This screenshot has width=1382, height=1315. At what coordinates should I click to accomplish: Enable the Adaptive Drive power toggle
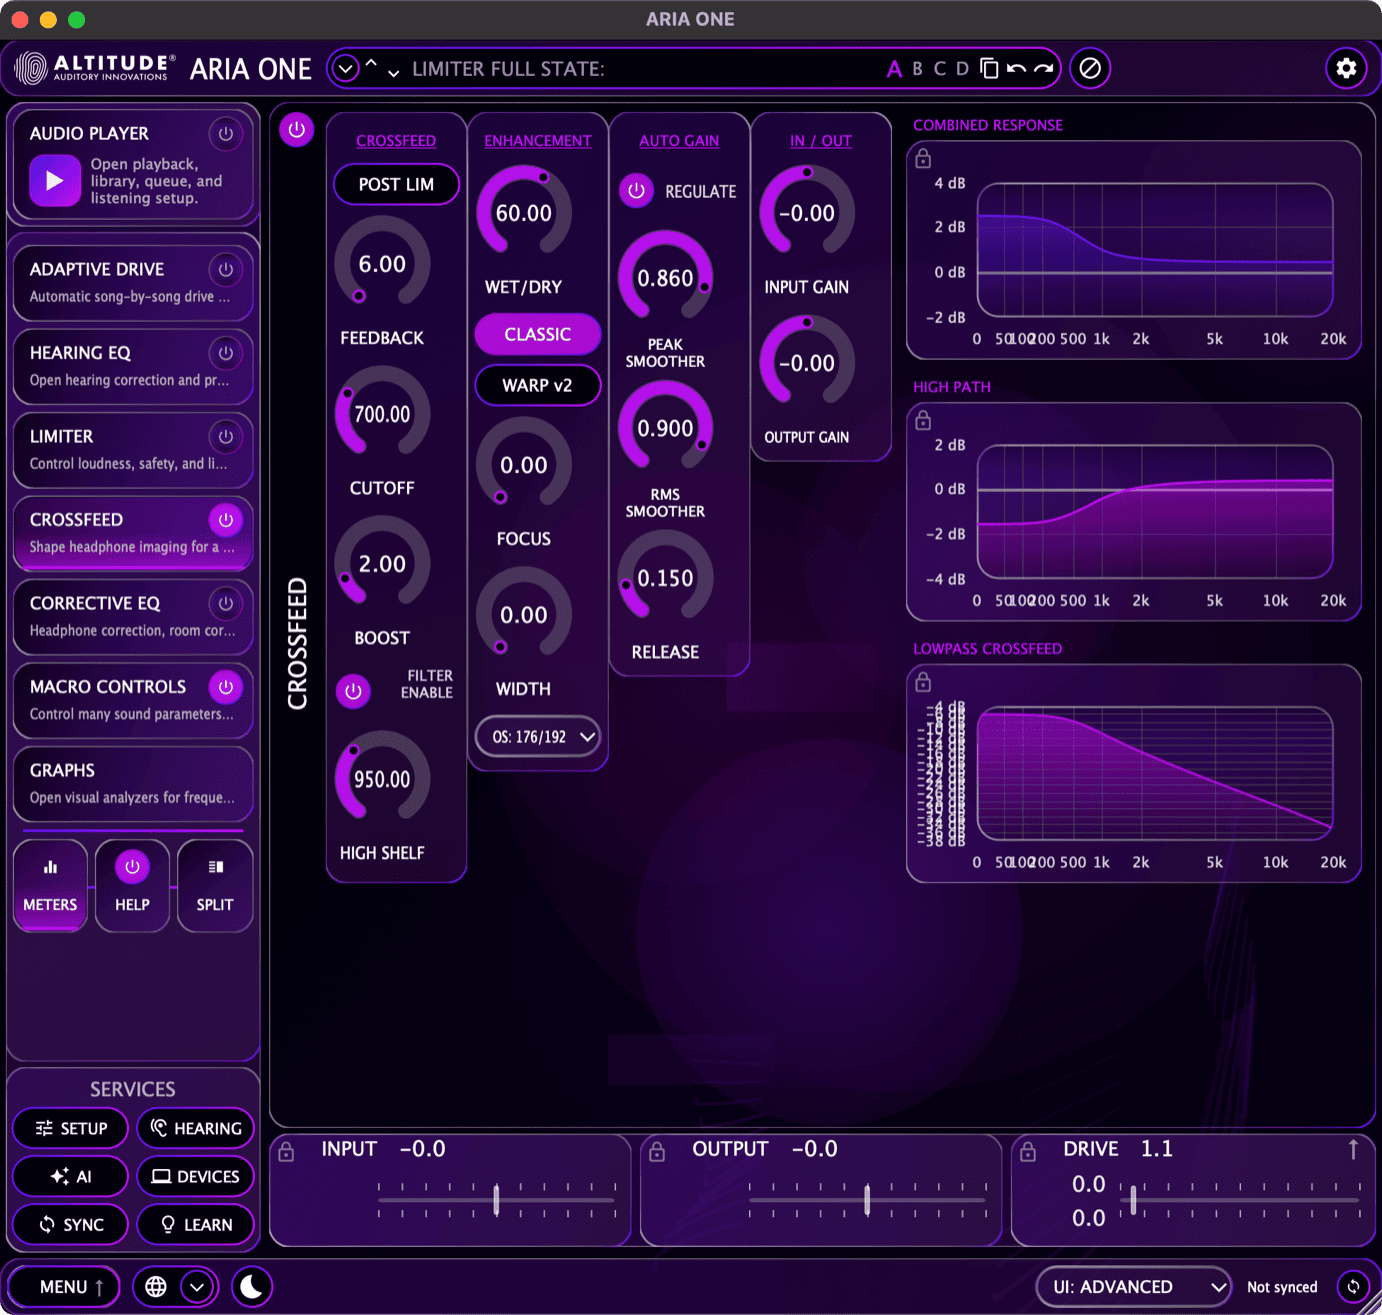(x=226, y=269)
